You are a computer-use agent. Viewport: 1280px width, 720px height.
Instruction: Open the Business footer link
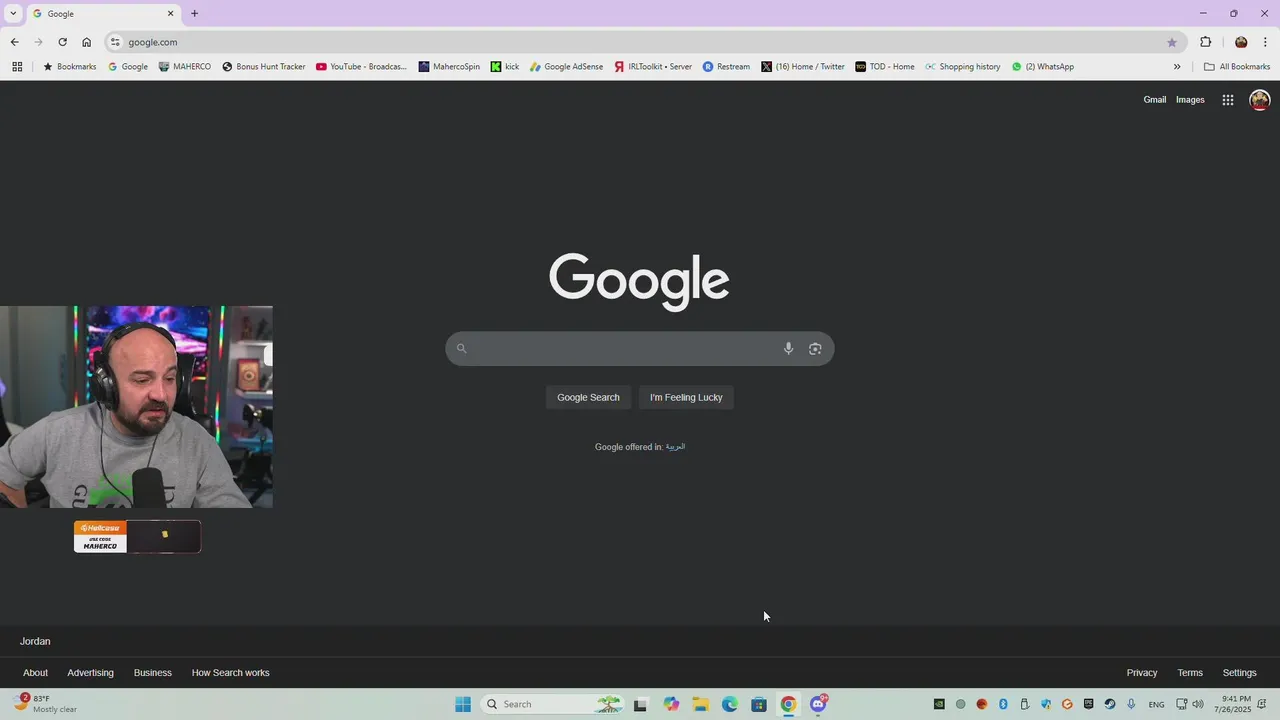[x=153, y=673]
